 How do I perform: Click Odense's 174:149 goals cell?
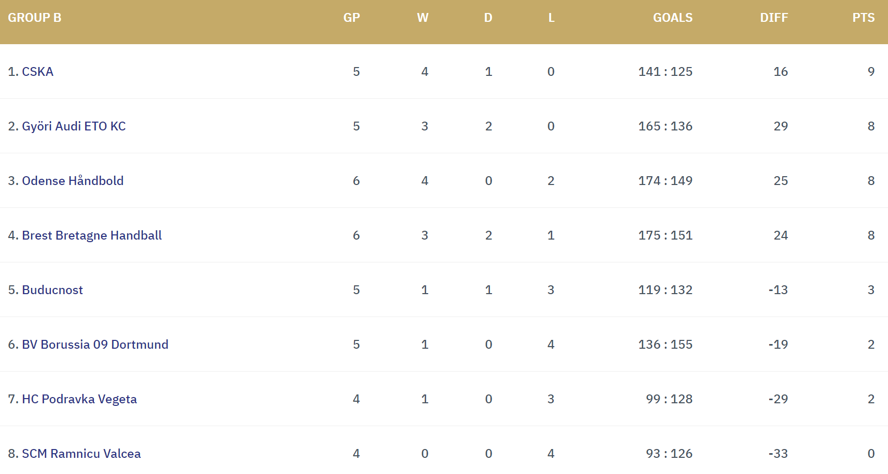(x=665, y=181)
